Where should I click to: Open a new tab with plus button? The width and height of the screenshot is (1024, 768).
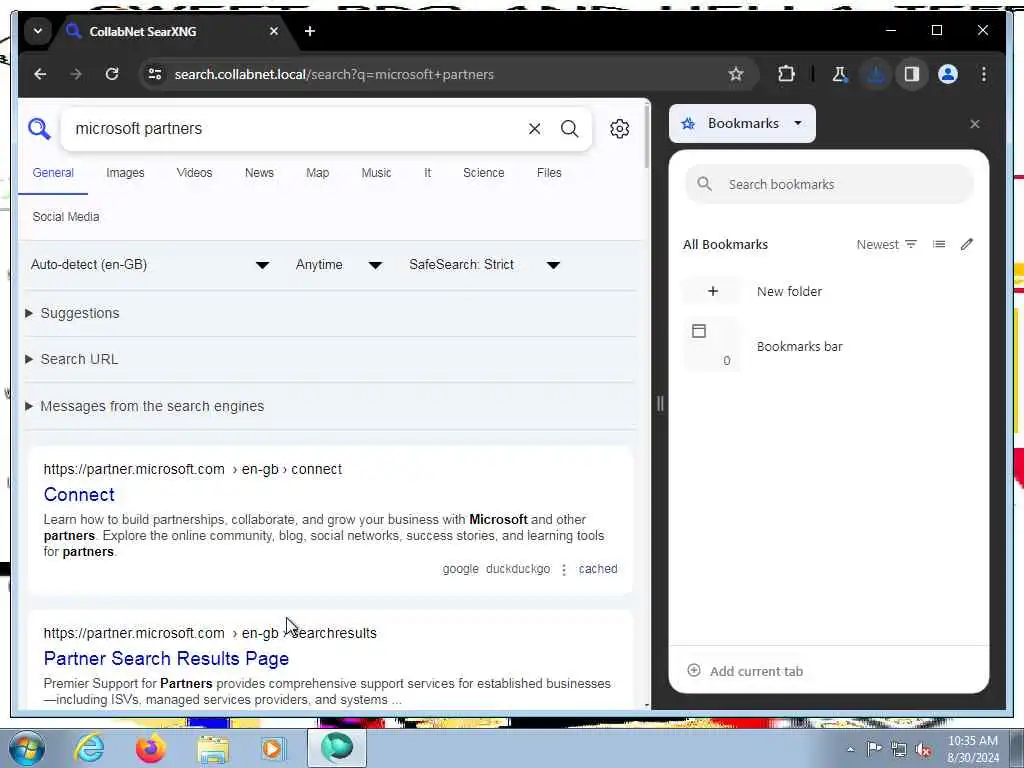(310, 31)
